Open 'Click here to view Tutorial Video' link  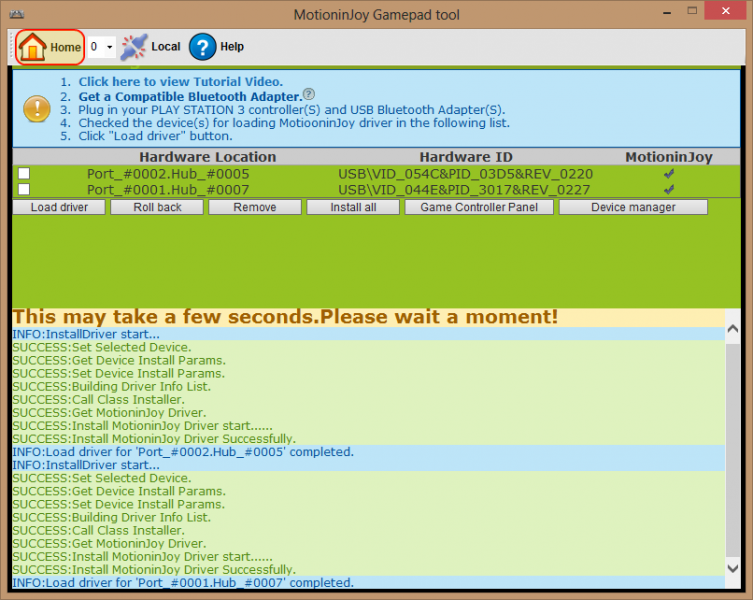tap(181, 82)
